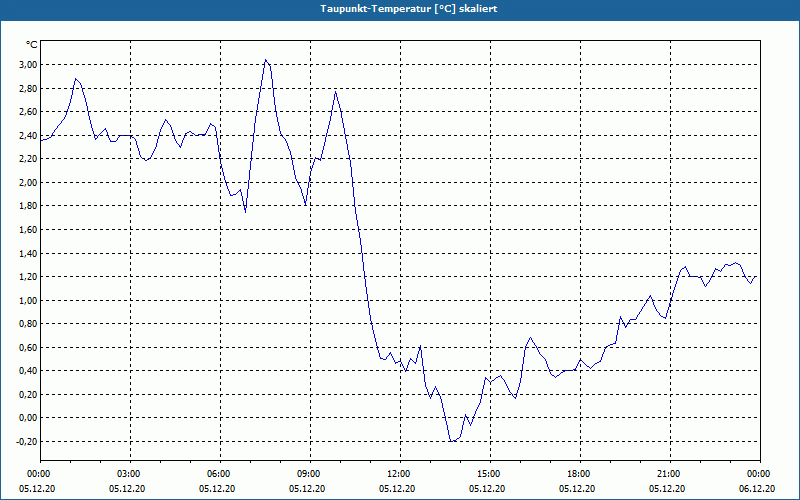
Task: Click the 1,00 y-axis value
Action: [29, 300]
